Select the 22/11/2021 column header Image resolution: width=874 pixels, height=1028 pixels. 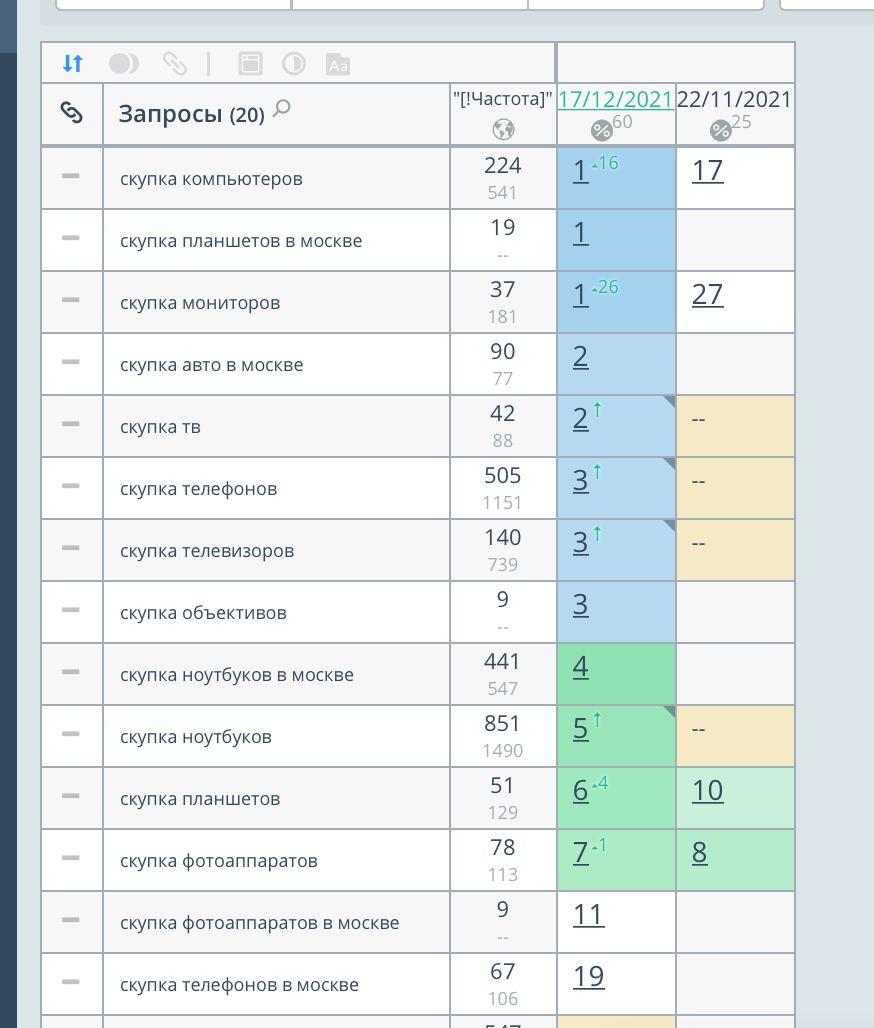[734, 99]
